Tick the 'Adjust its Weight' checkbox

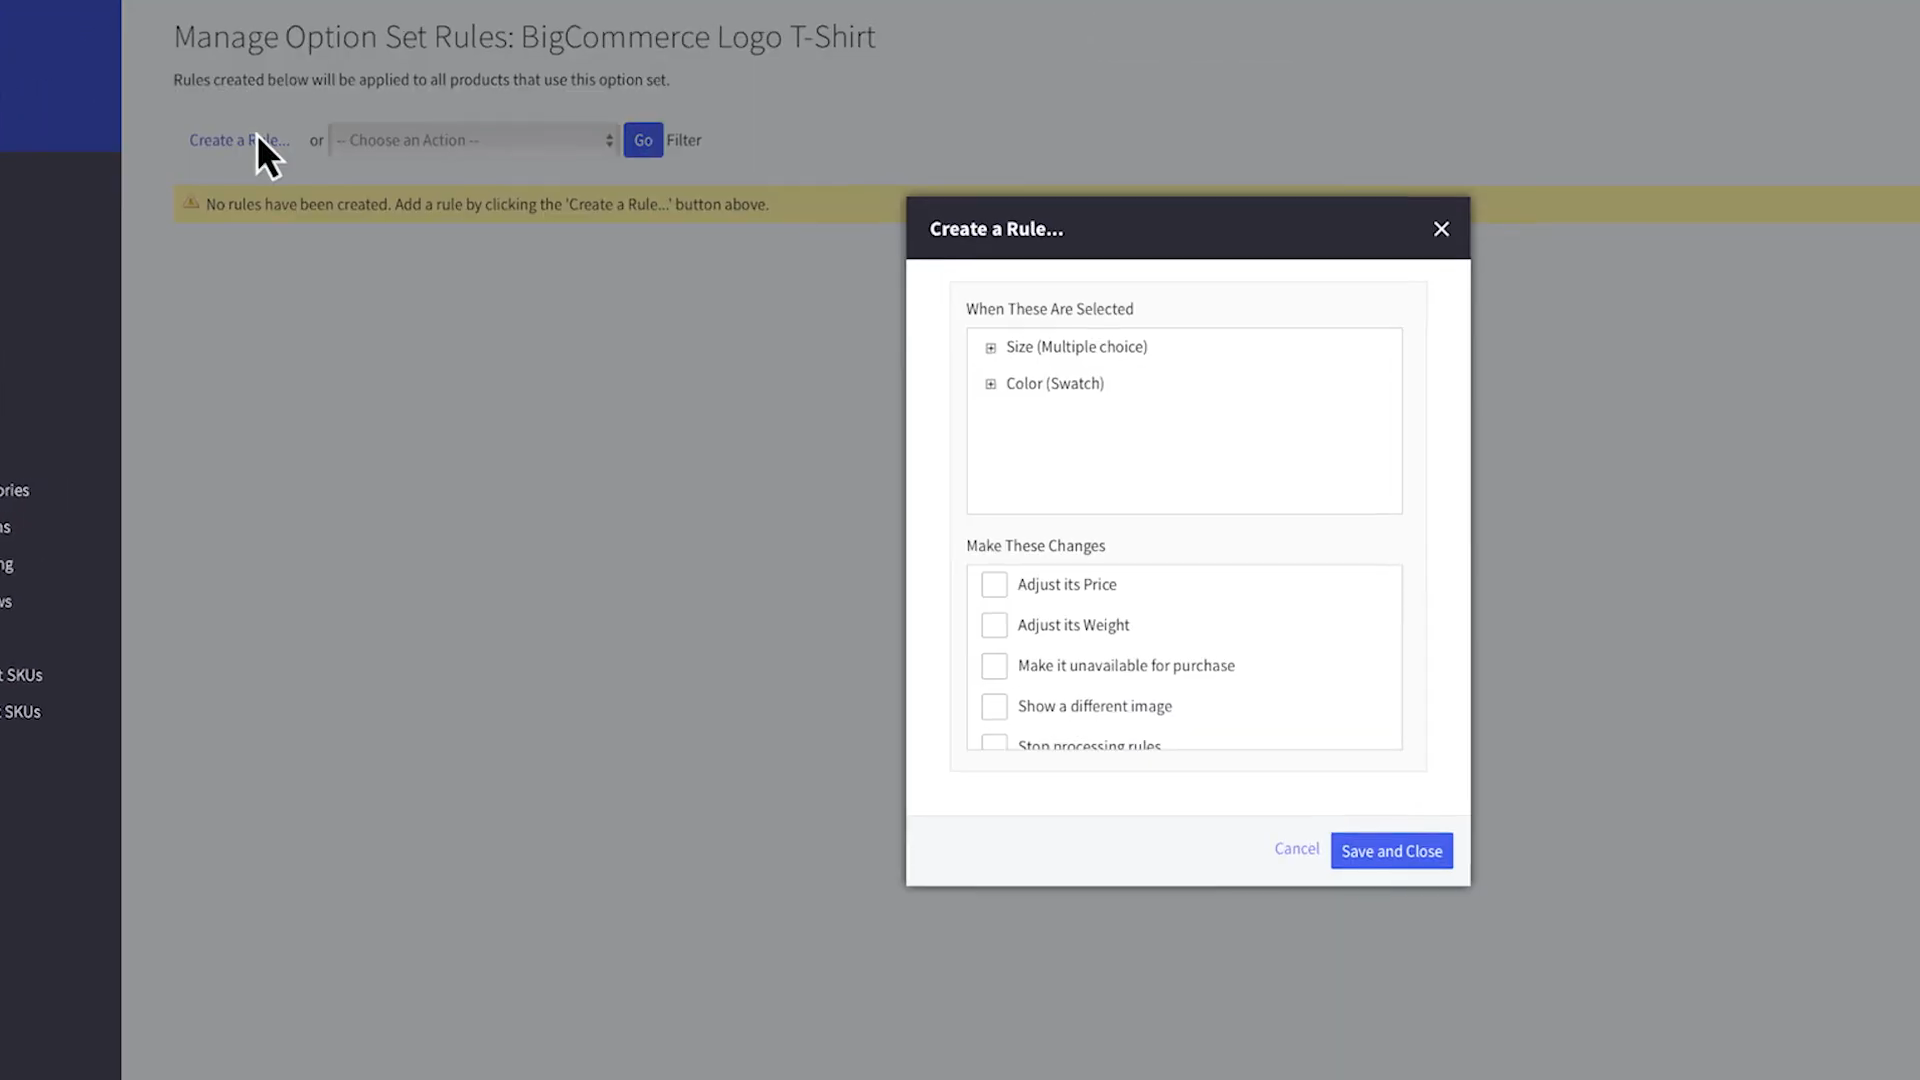click(994, 625)
